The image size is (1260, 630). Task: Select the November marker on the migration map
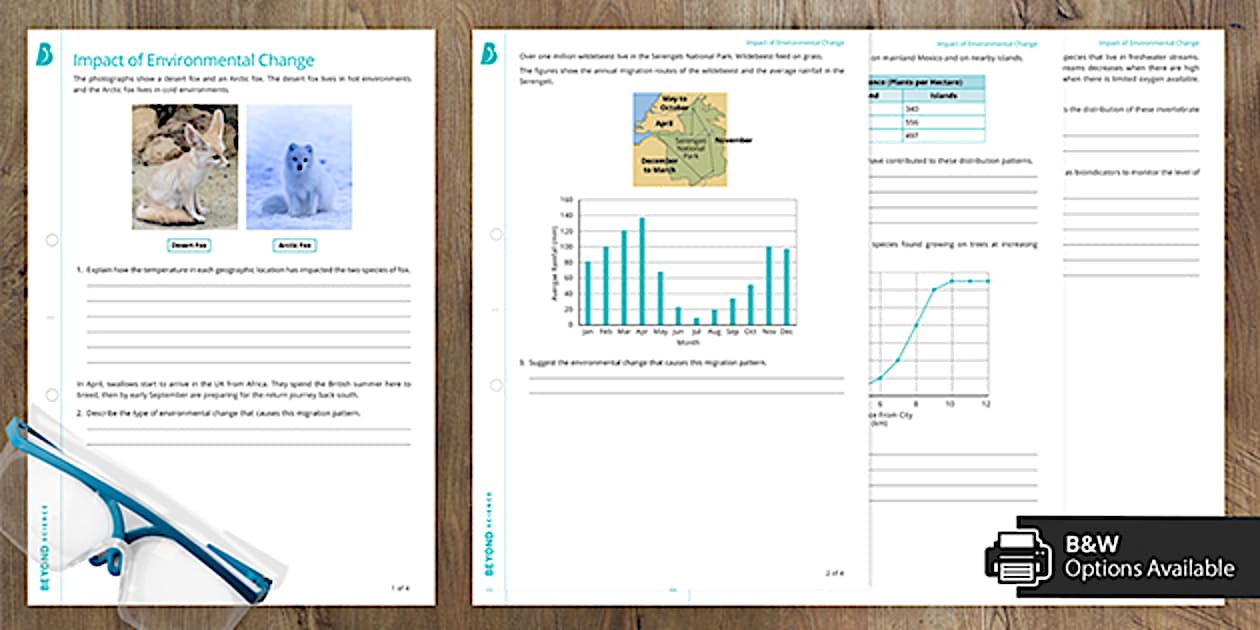(x=734, y=140)
